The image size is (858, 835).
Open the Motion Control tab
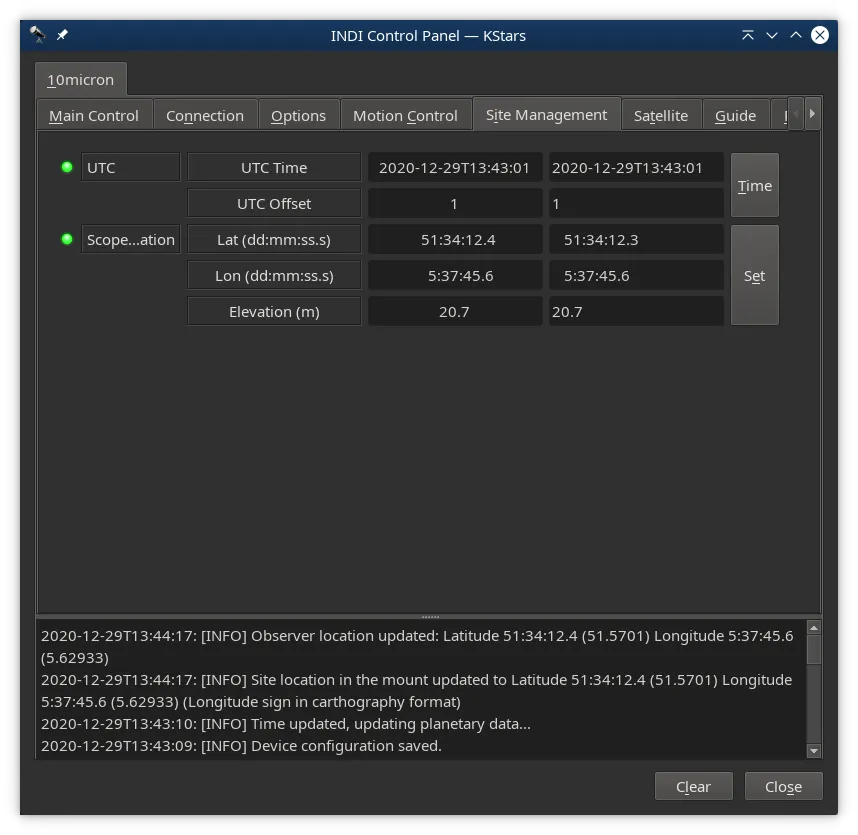405,115
